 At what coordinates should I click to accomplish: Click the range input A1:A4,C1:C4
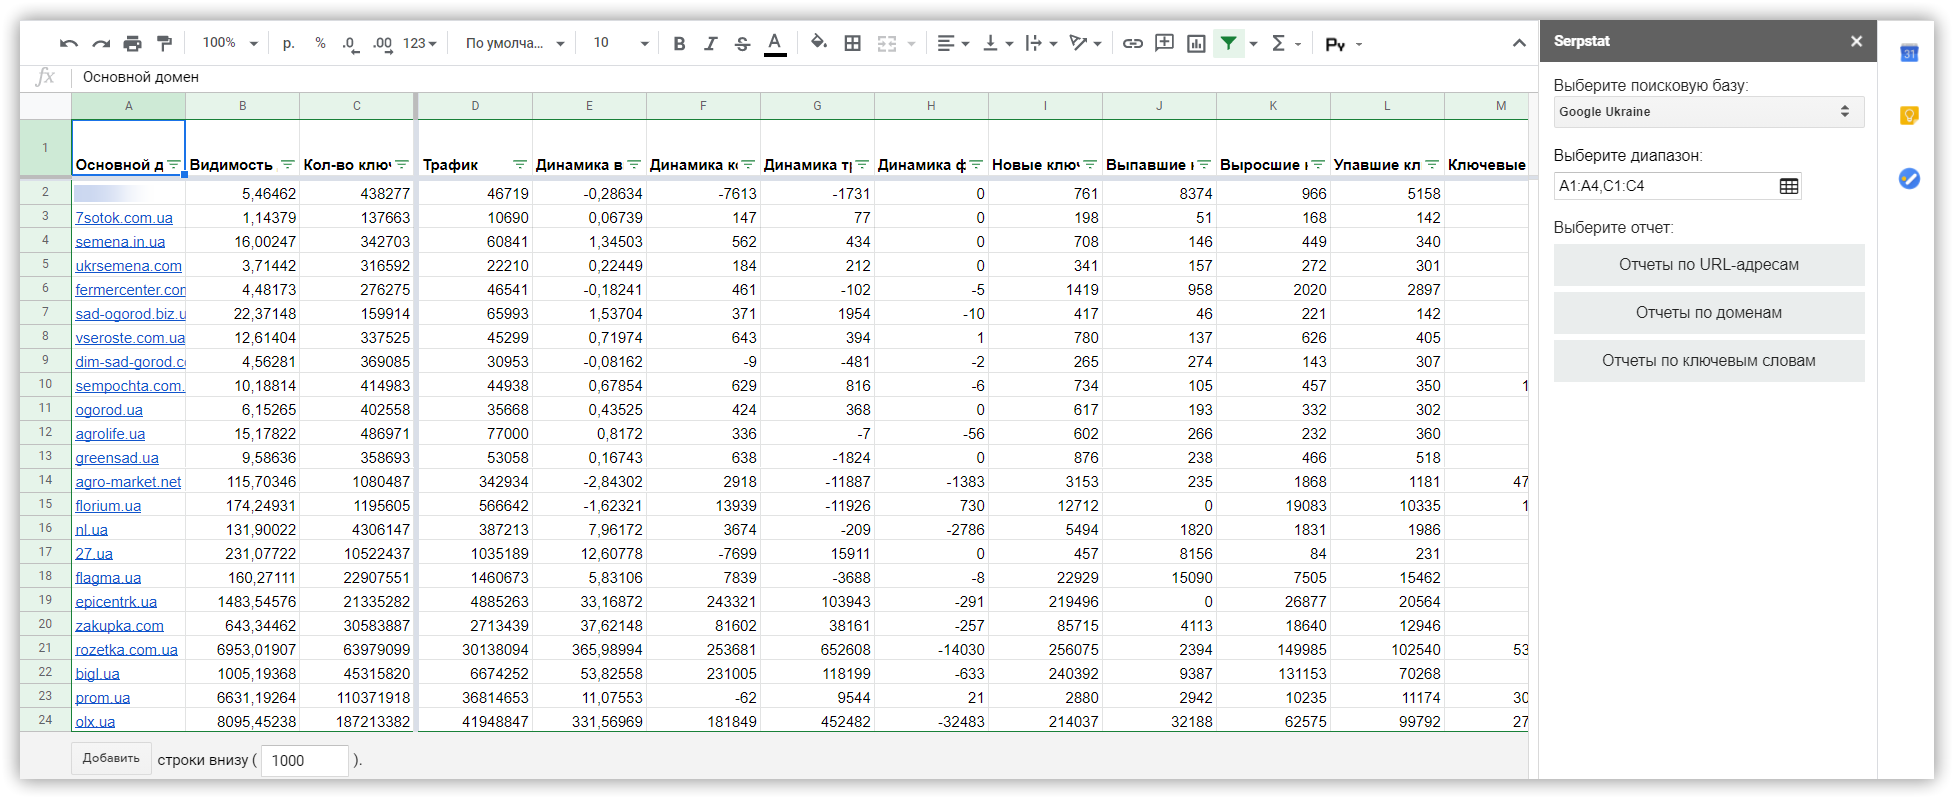[1664, 186]
